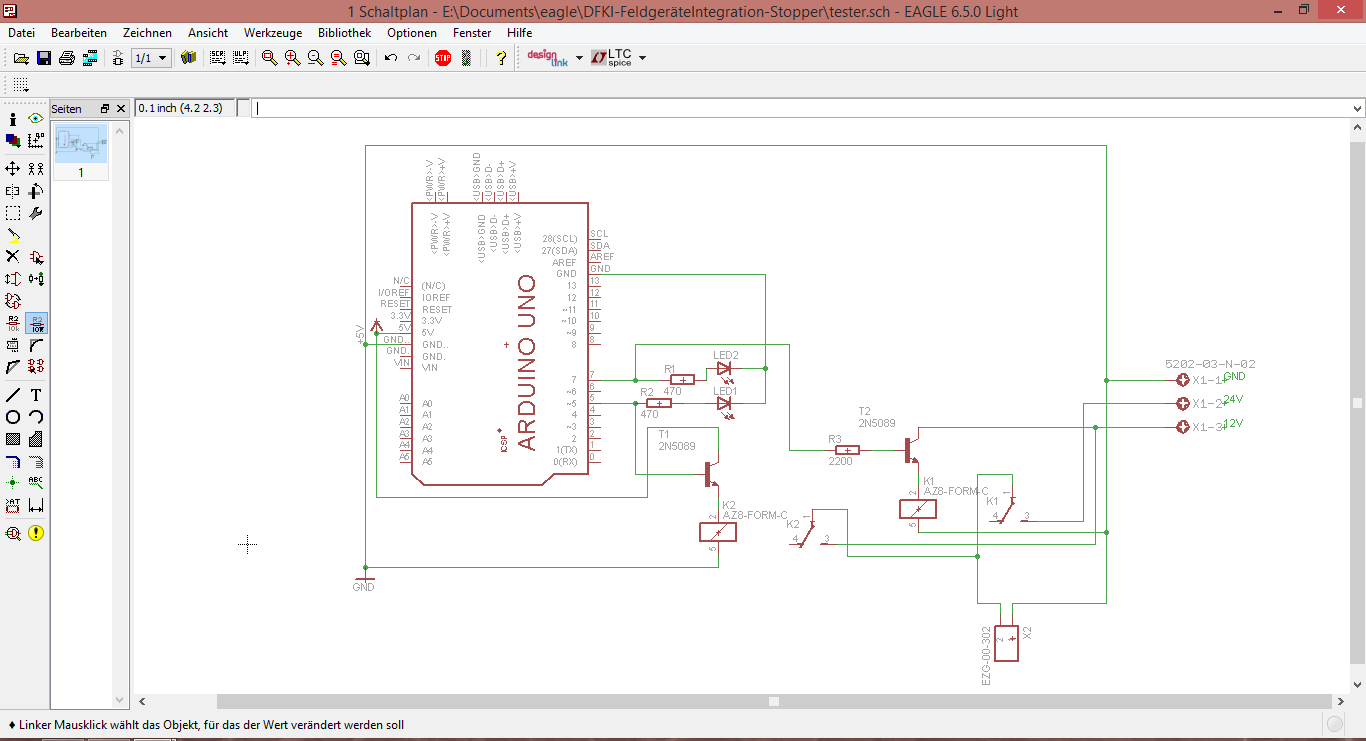This screenshot has width=1366, height=741.
Task: Select the active Value tool
Action: (x=36, y=323)
